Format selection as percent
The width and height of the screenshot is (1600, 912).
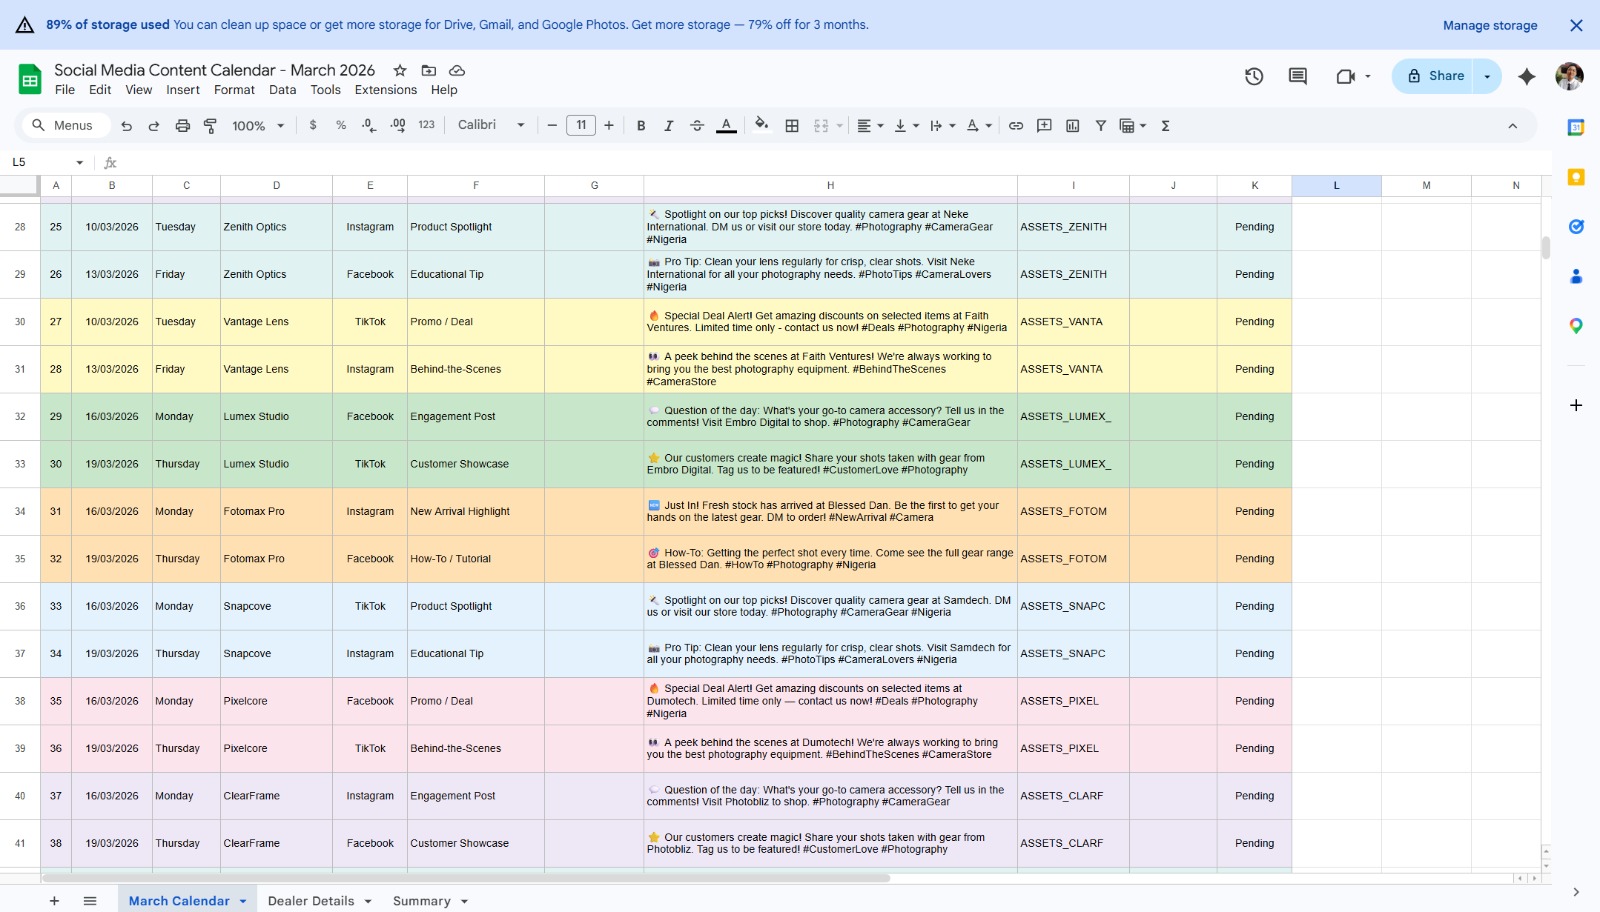coord(341,126)
